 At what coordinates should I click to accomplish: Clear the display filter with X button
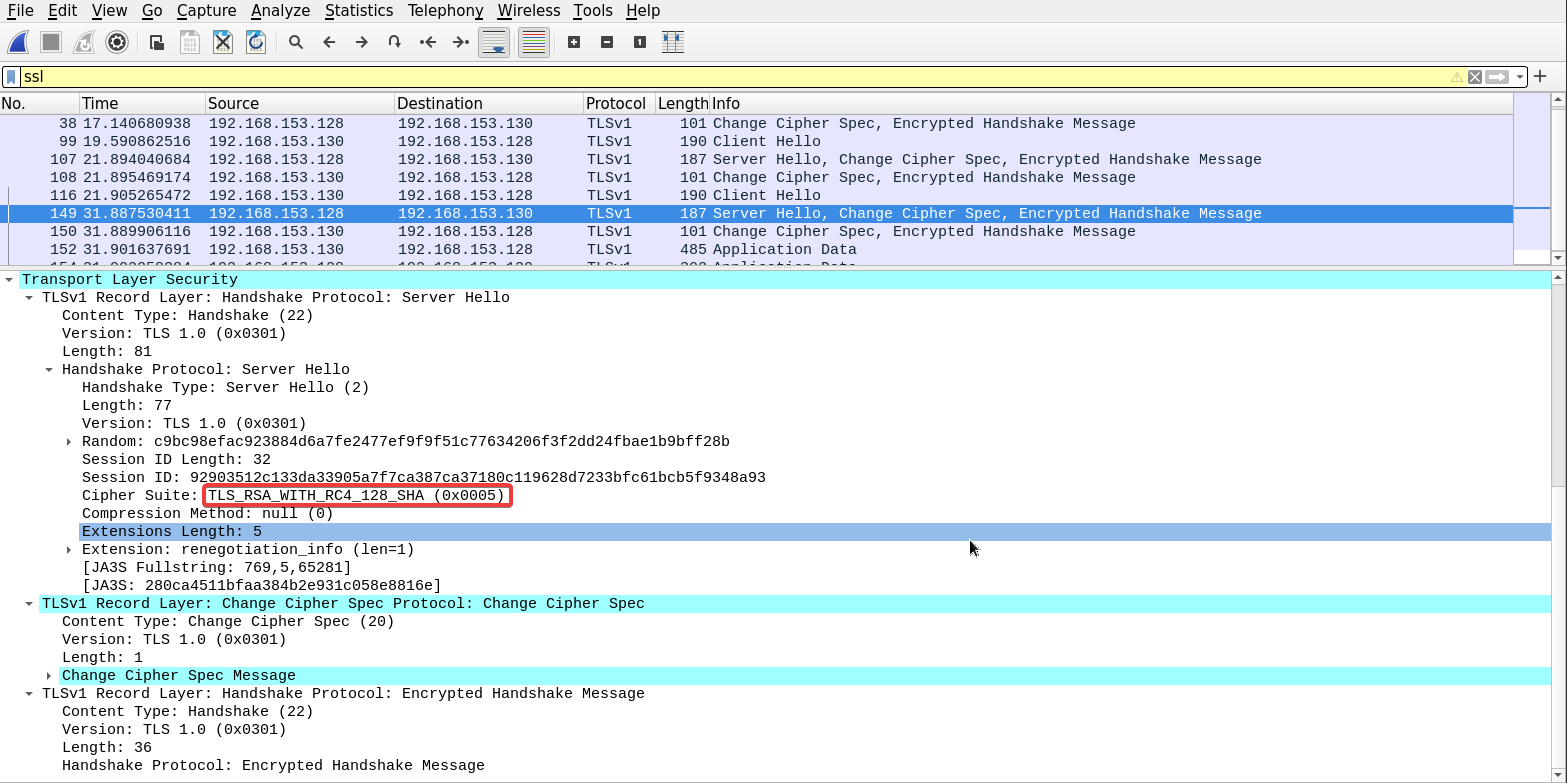click(x=1475, y=77)
